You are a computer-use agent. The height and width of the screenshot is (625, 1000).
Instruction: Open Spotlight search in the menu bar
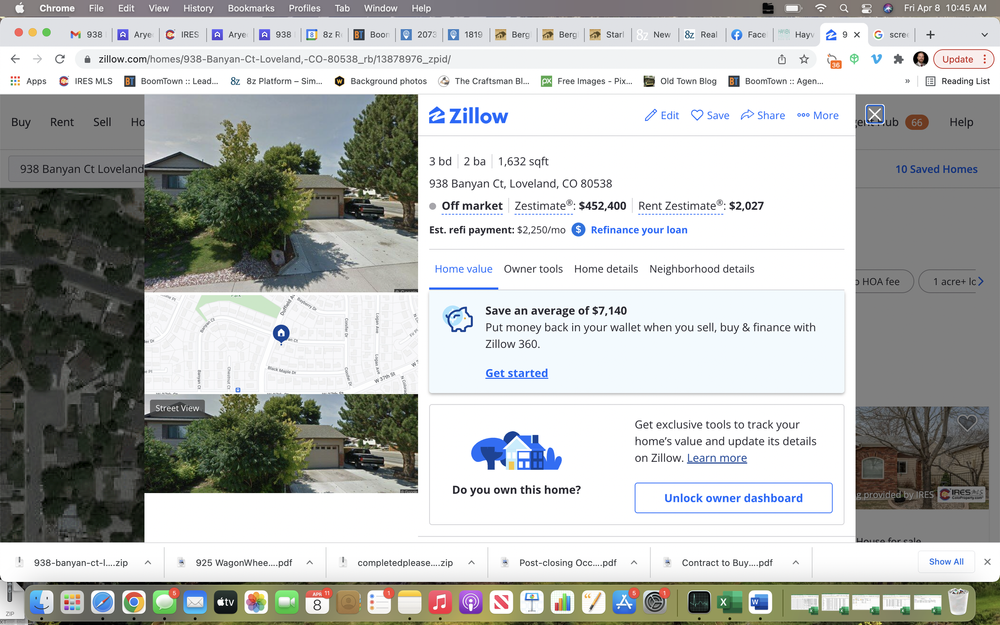tap(844, 8)
